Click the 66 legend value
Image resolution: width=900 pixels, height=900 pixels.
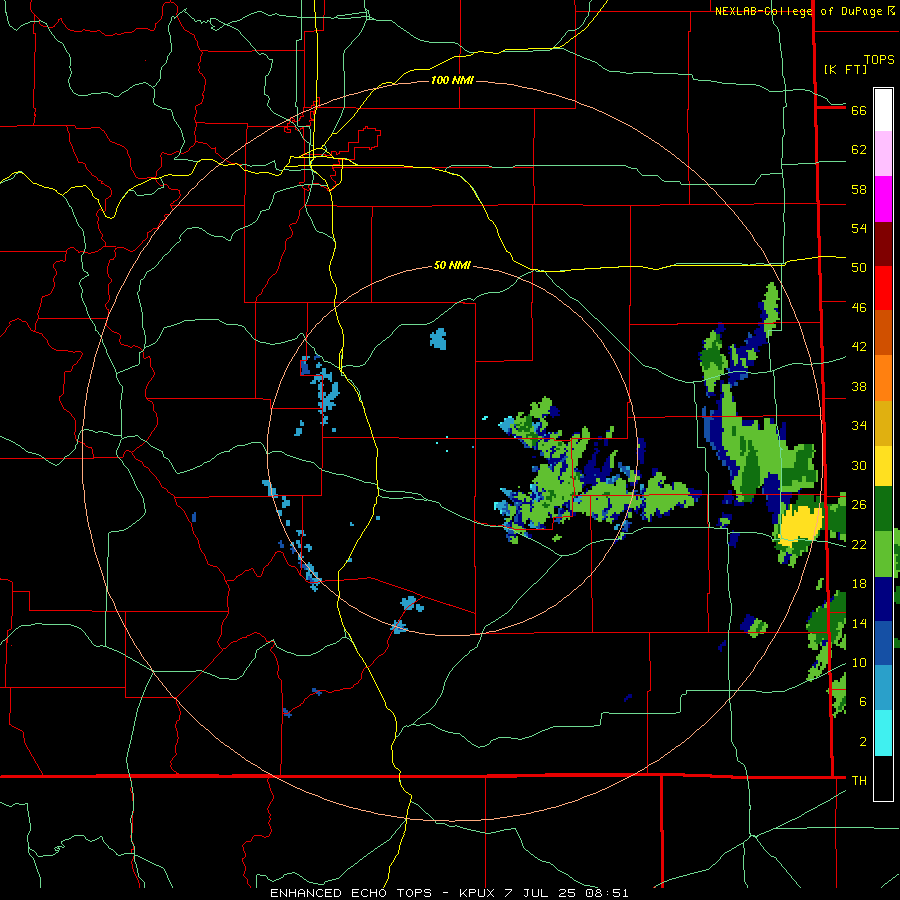(x=859, y=110)
